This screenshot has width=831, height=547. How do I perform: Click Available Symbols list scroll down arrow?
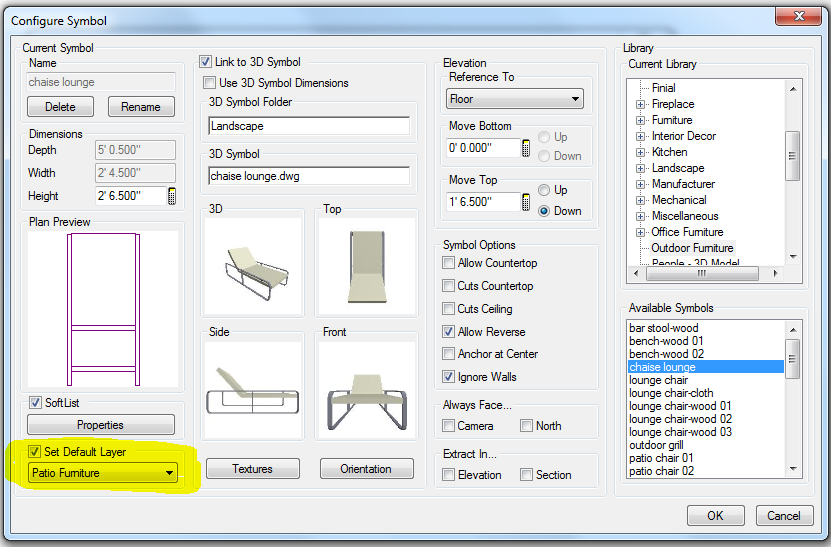pyautogui.click(x=793, y=469)
